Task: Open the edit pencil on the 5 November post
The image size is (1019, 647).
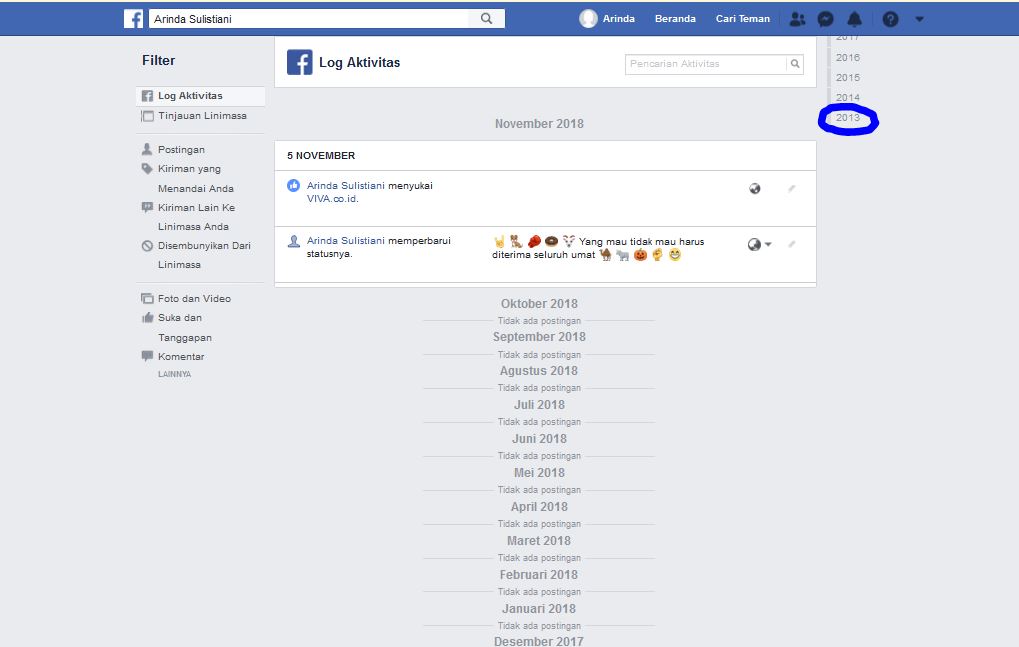Action: 791,188
